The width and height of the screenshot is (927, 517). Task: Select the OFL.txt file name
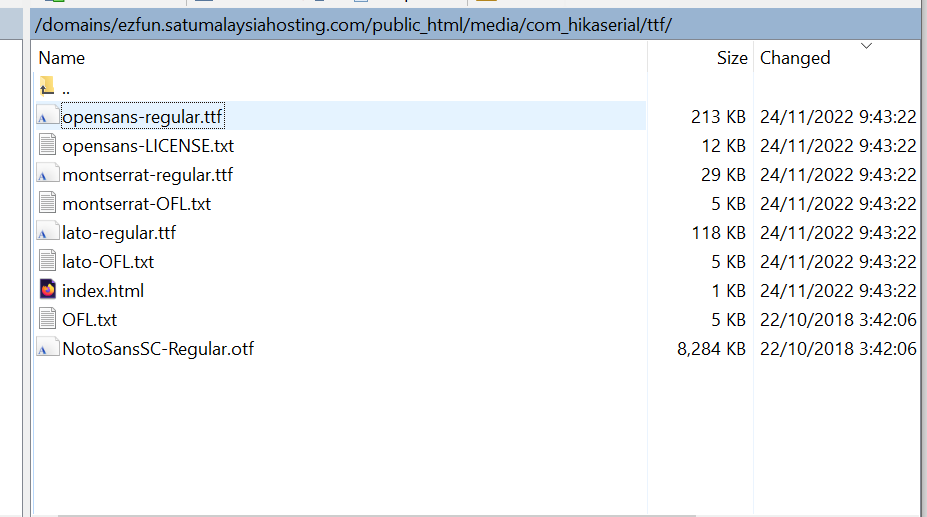click(89, 320)
